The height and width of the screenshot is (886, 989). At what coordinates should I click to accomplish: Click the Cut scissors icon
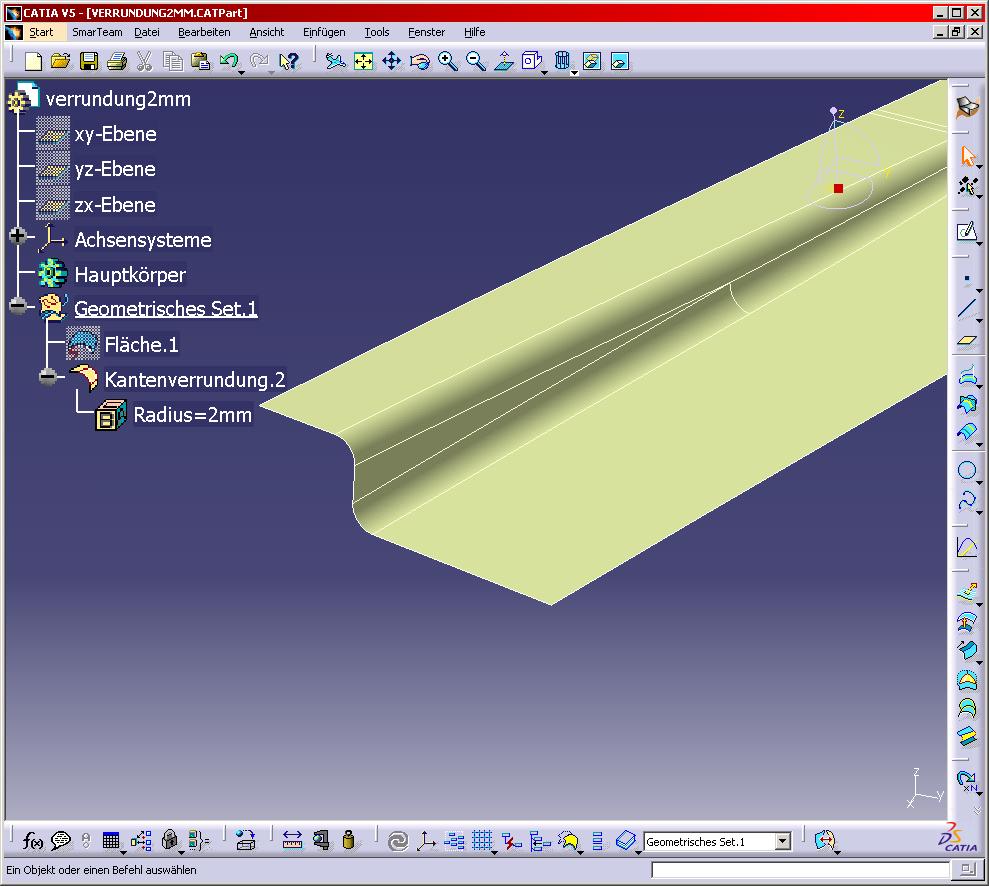(x=144, y=61)
